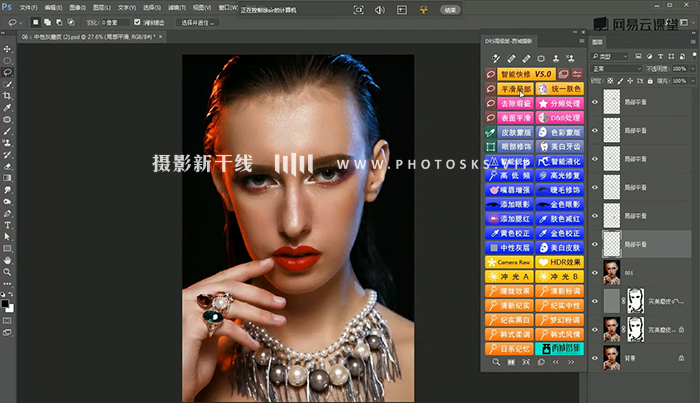
Task: Hide the gray 完美磨皮 layer with mask
Action: tap(595, 301)
